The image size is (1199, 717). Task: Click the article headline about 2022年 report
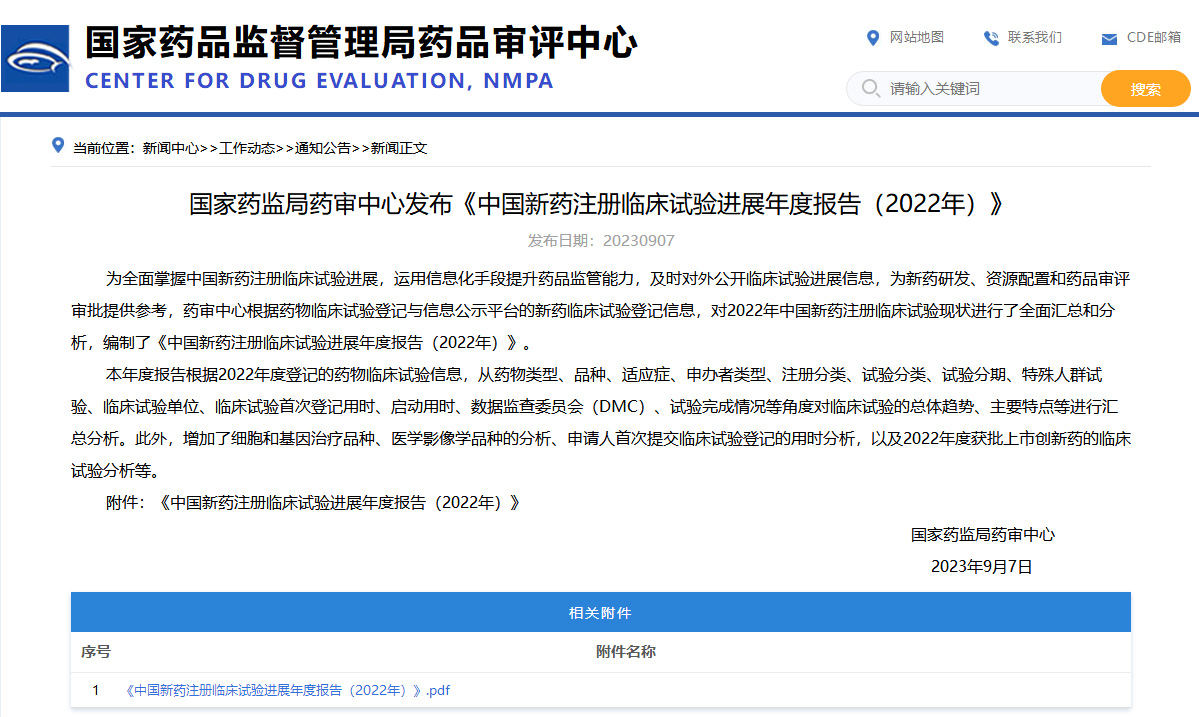click(596, 204)
